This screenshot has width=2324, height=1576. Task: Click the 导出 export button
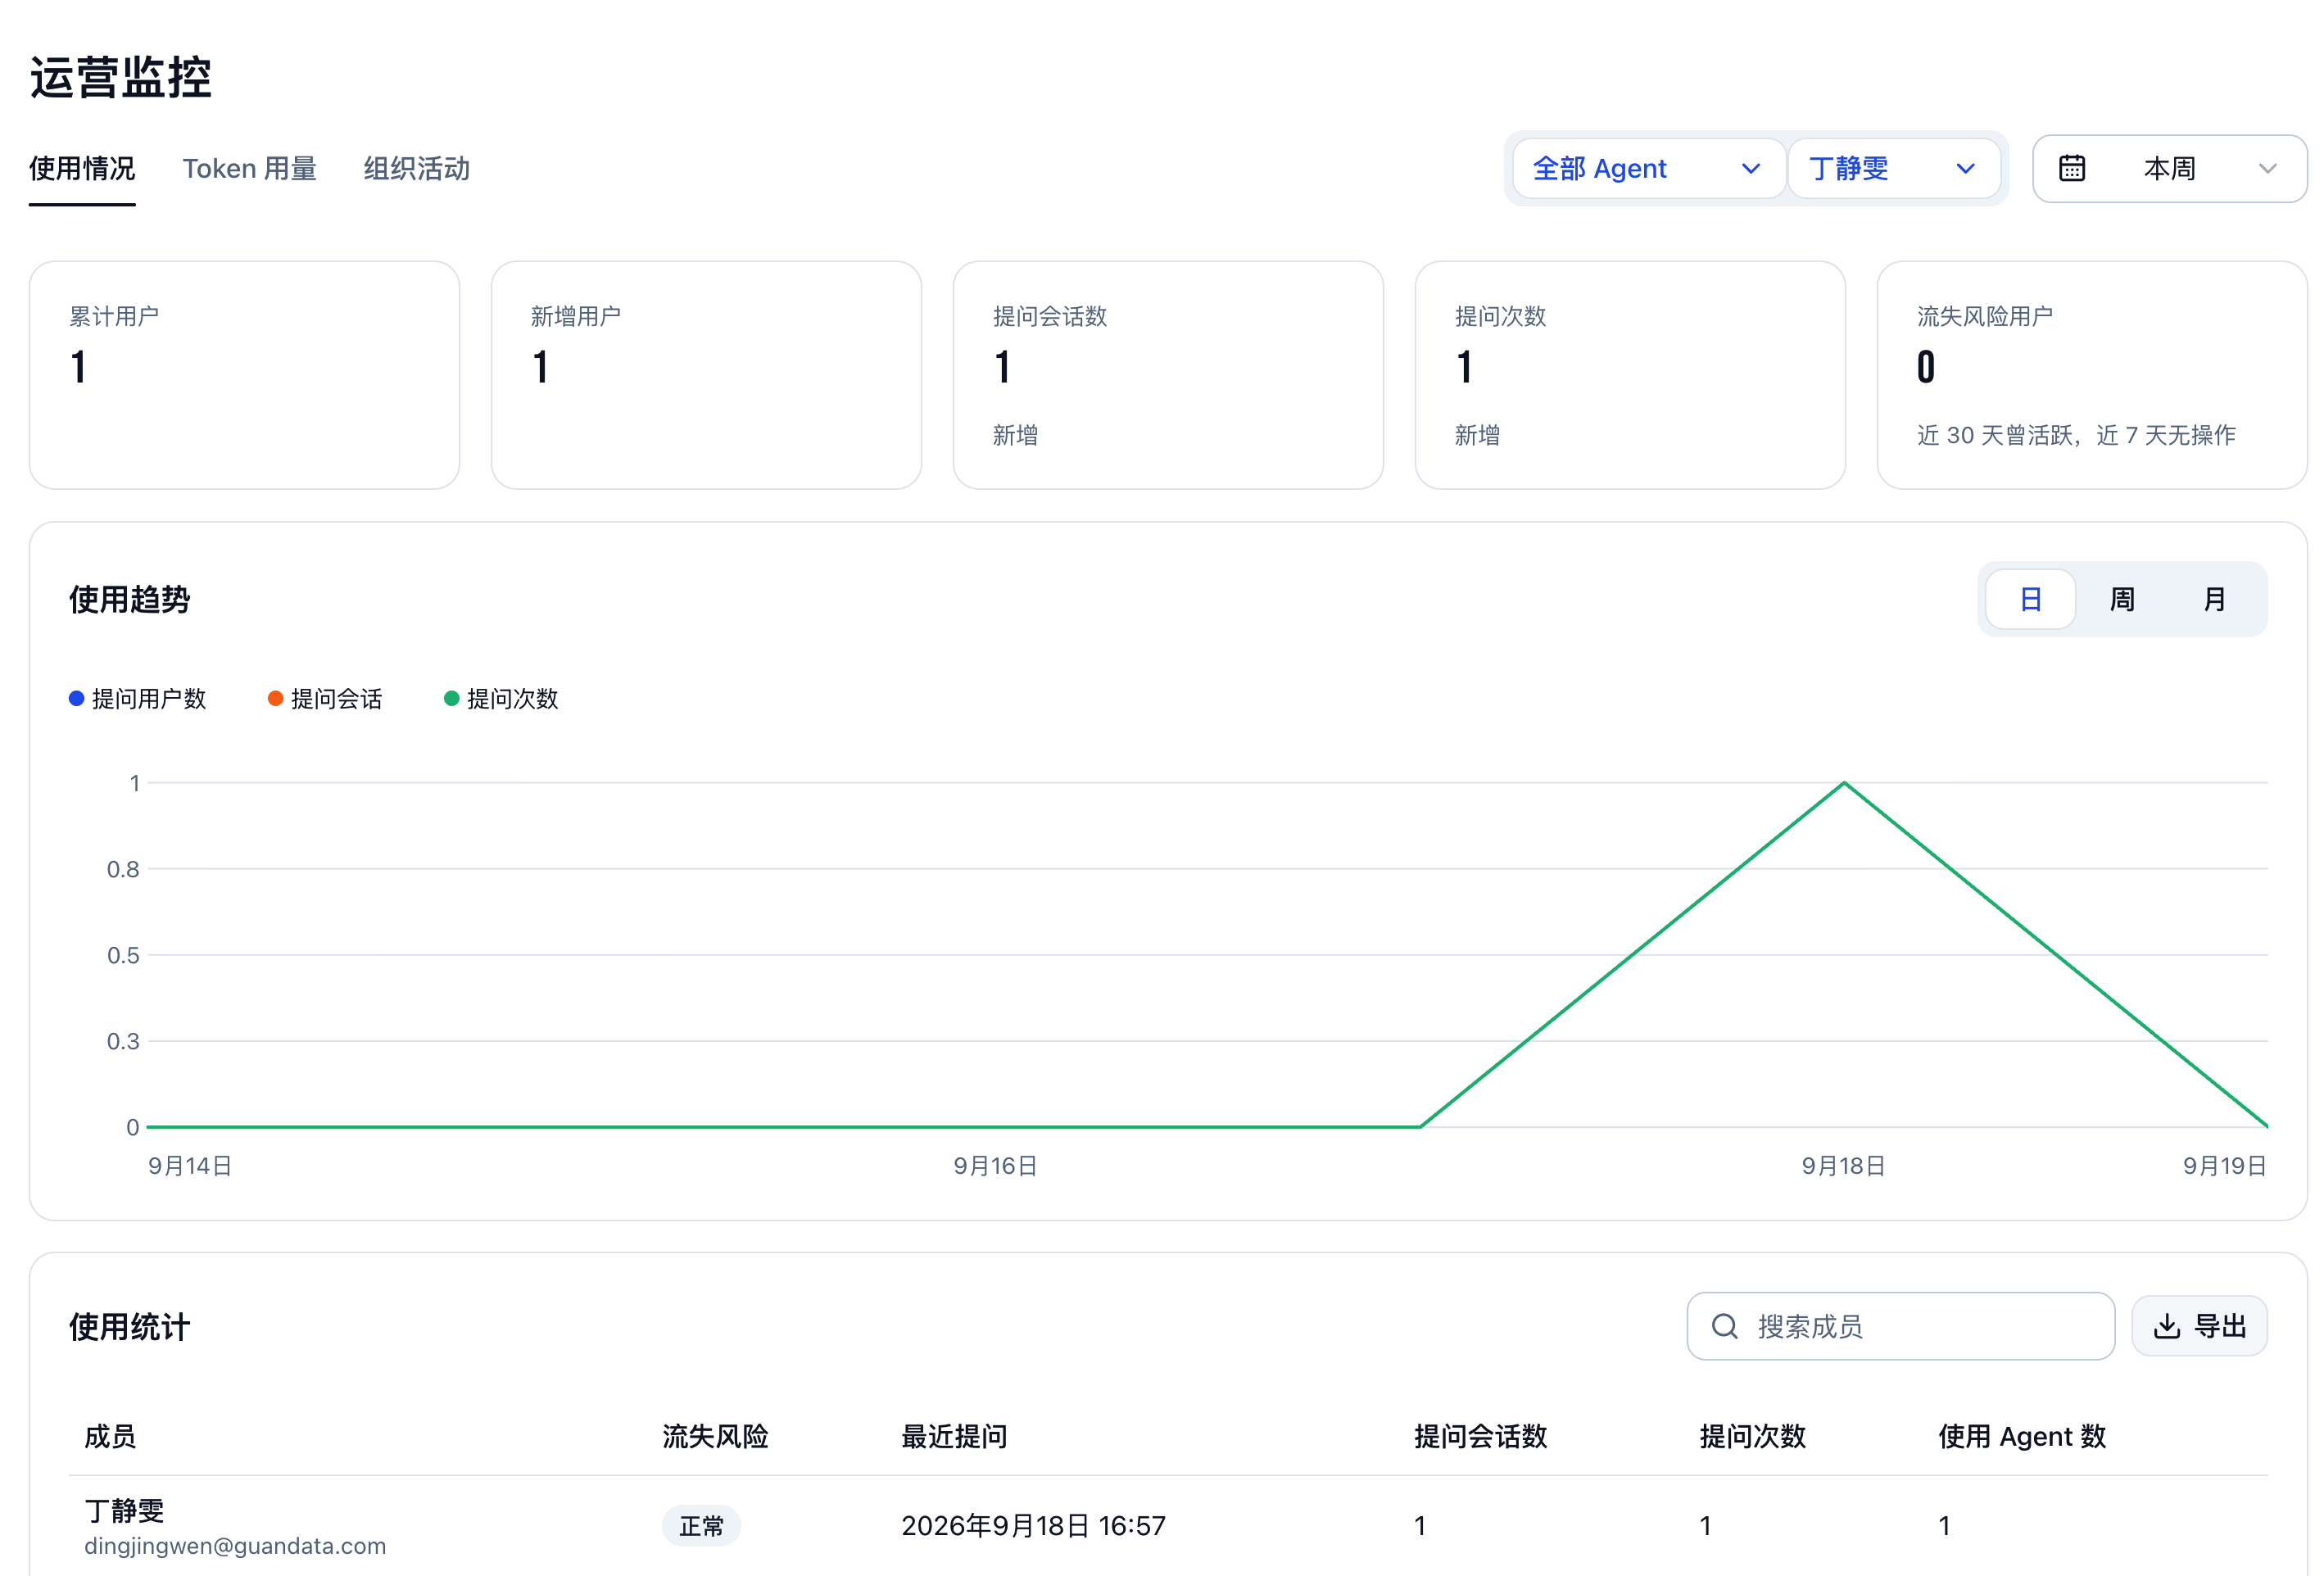pyautogui.click(x=2199, y=1326)
